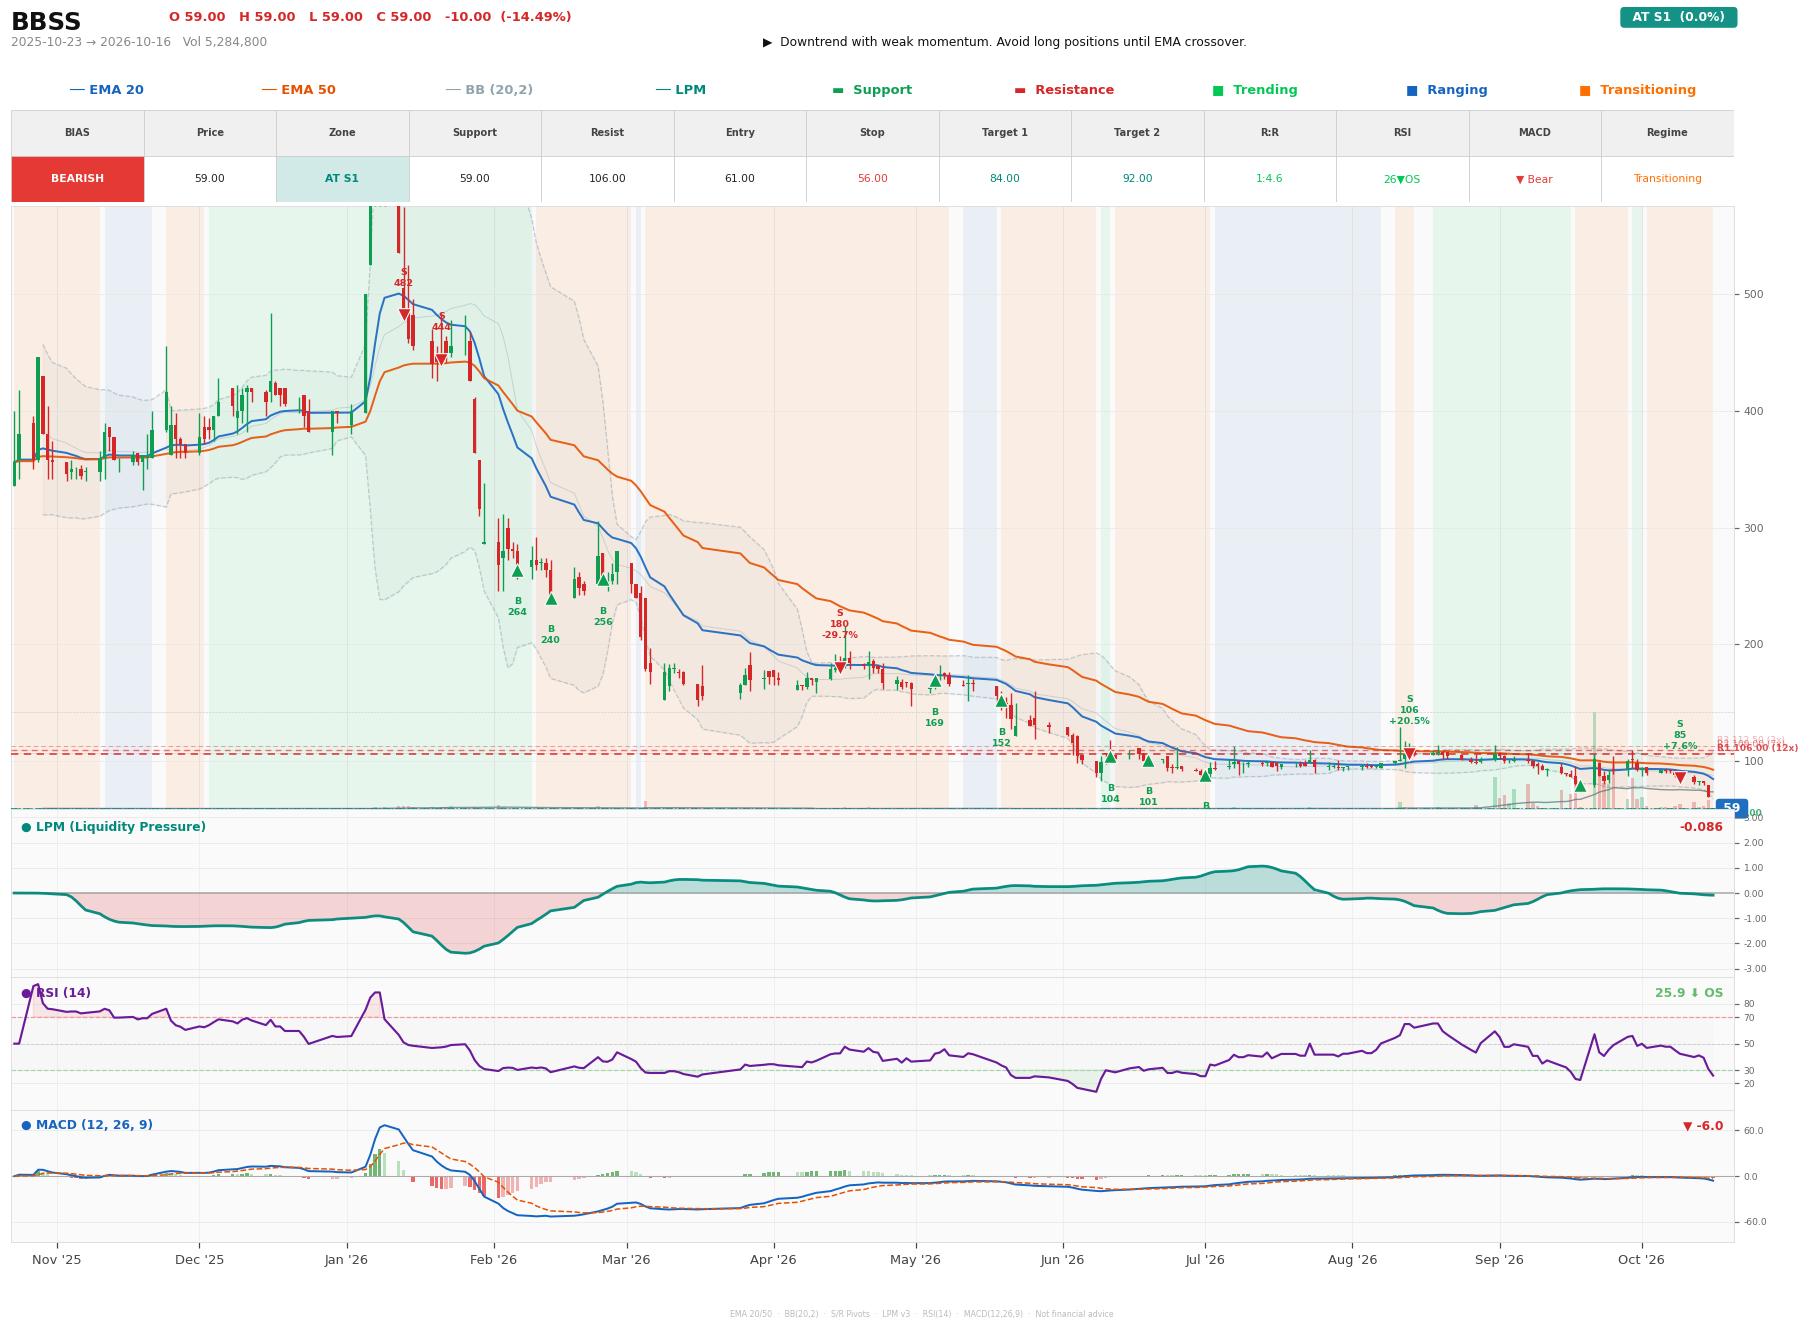Image resolution: width=1809 pixels, height=1330 pixels.
Task: Click the sell marker labeled S 482
Action: click(404, 314)
